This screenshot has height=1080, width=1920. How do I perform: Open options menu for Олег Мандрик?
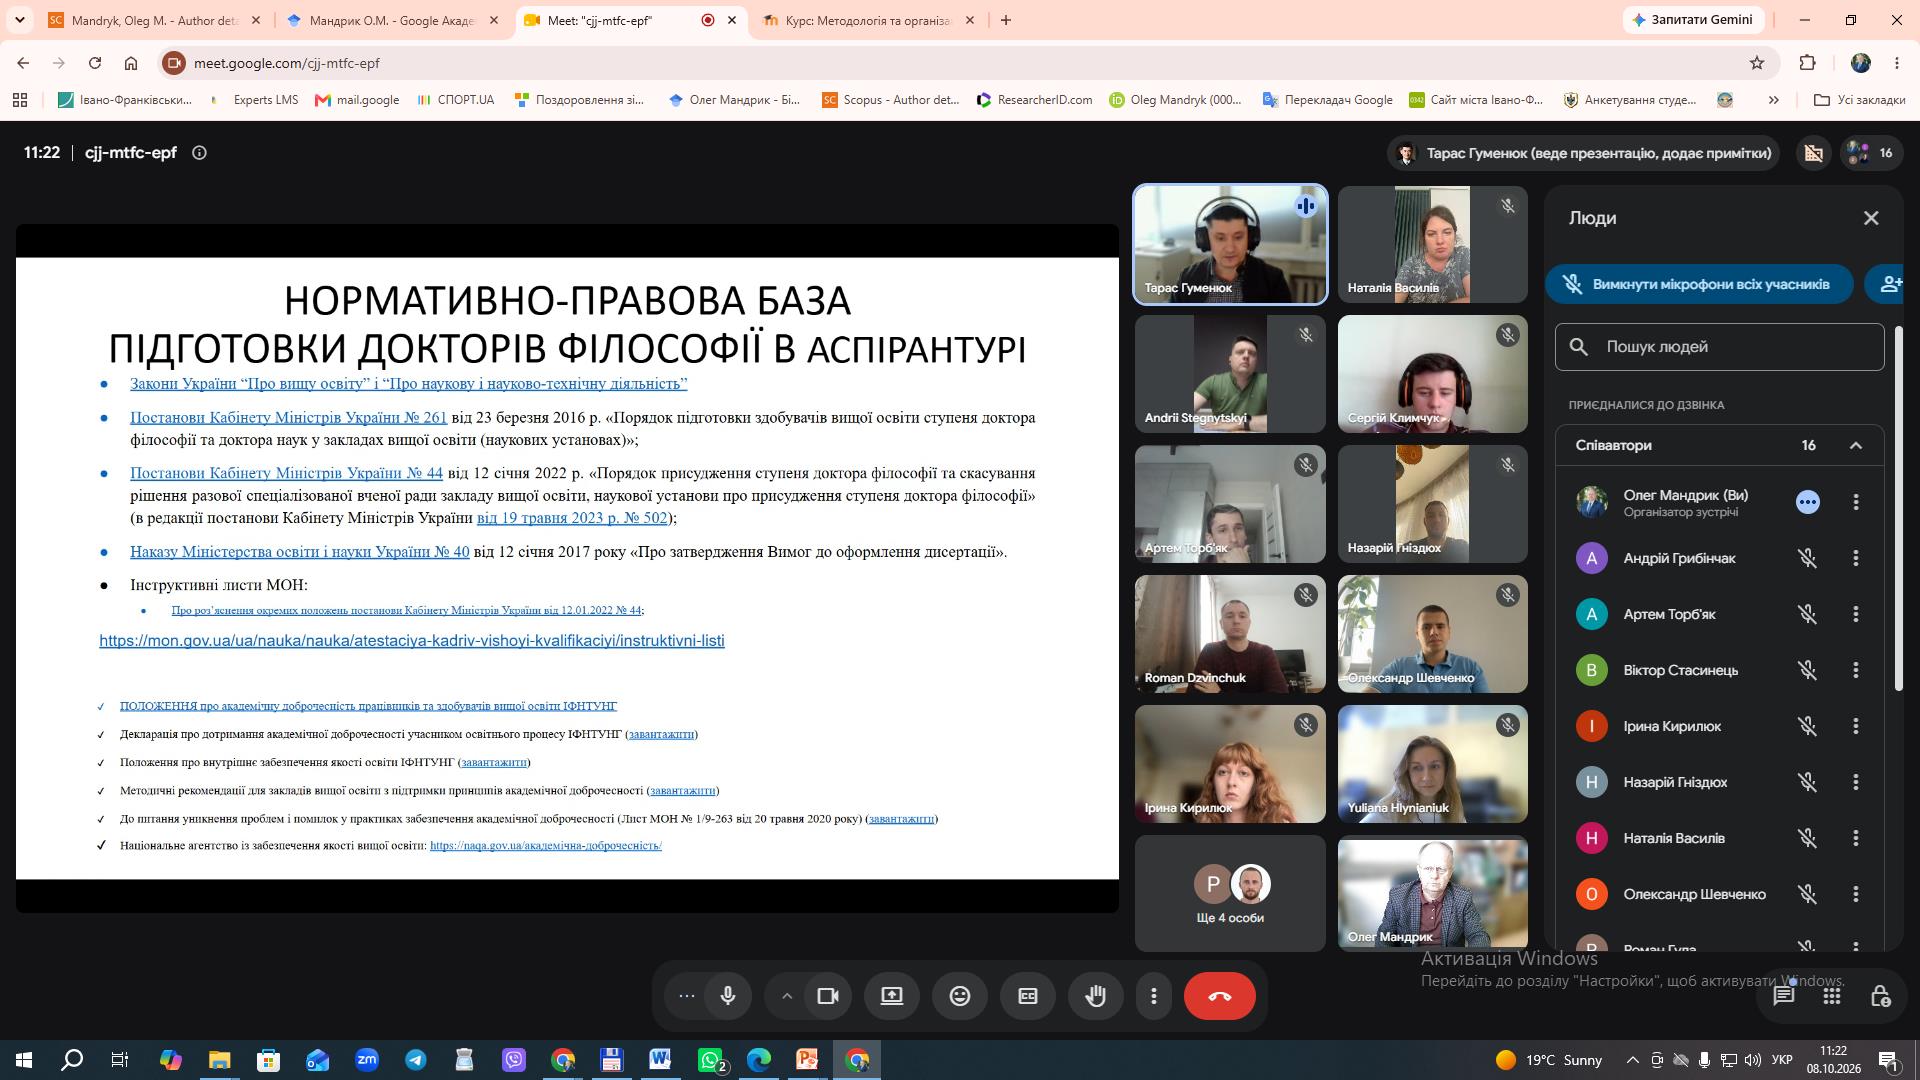1856,502
